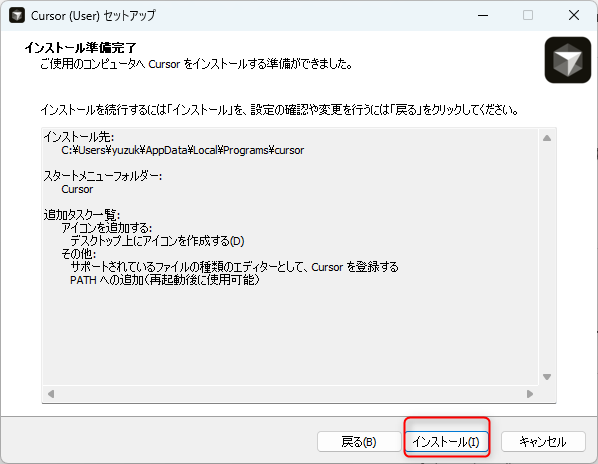Click the インストール(I) button
Image resolution: width=598 pixels, height=464 pixels.
point(446,442)
